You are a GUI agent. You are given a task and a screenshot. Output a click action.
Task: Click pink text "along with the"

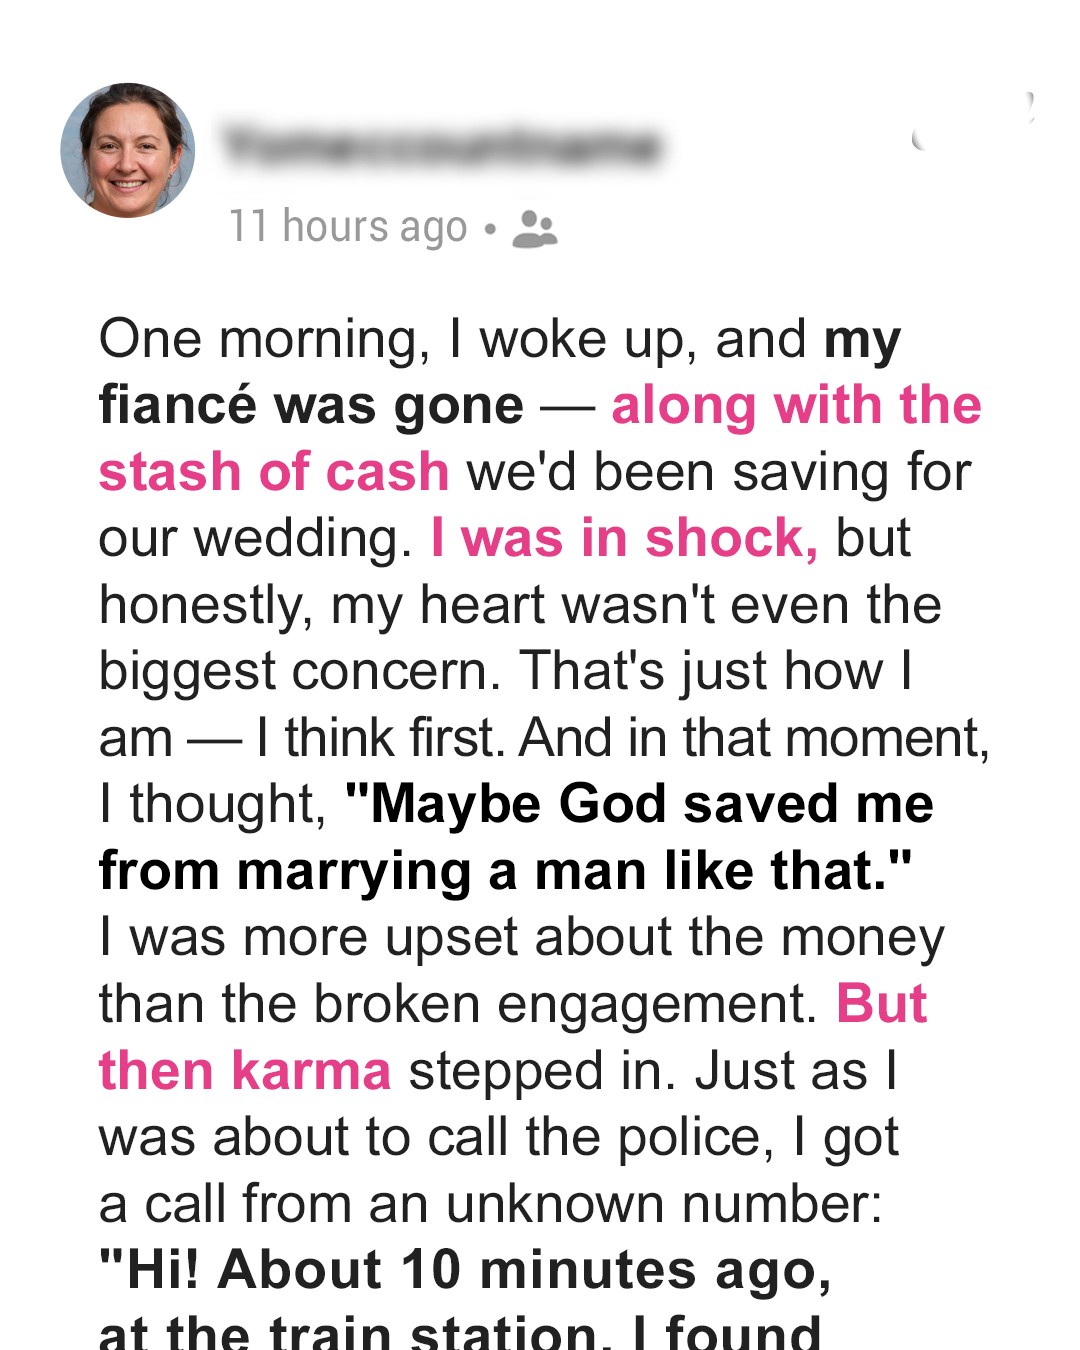[x=796, y=406]
